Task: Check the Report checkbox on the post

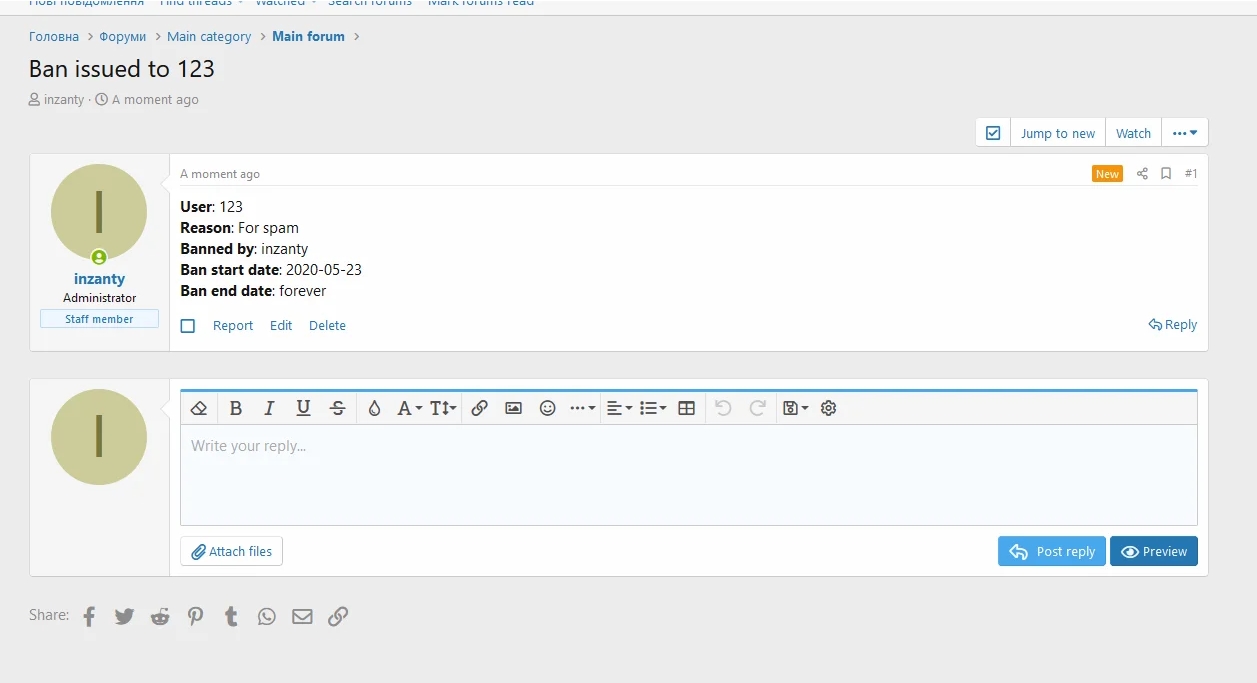Action: click(188, 325)
